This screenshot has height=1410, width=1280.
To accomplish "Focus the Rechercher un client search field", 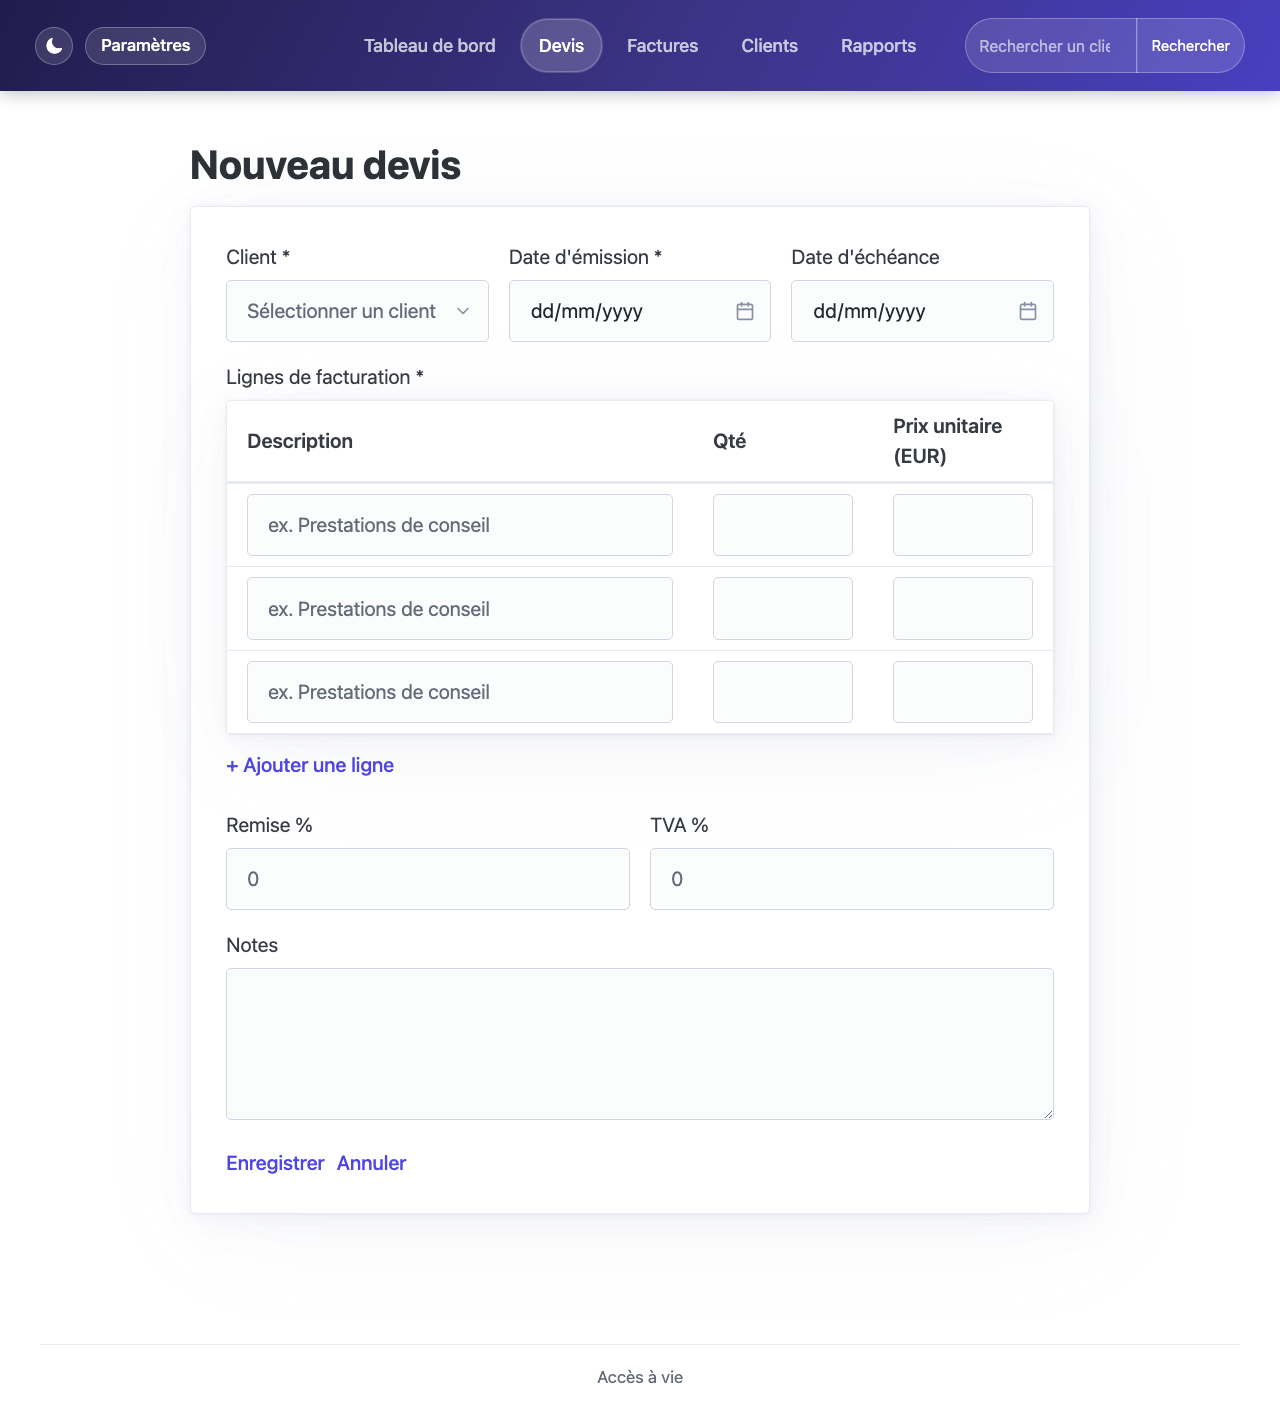I will tap(1050, 46).
